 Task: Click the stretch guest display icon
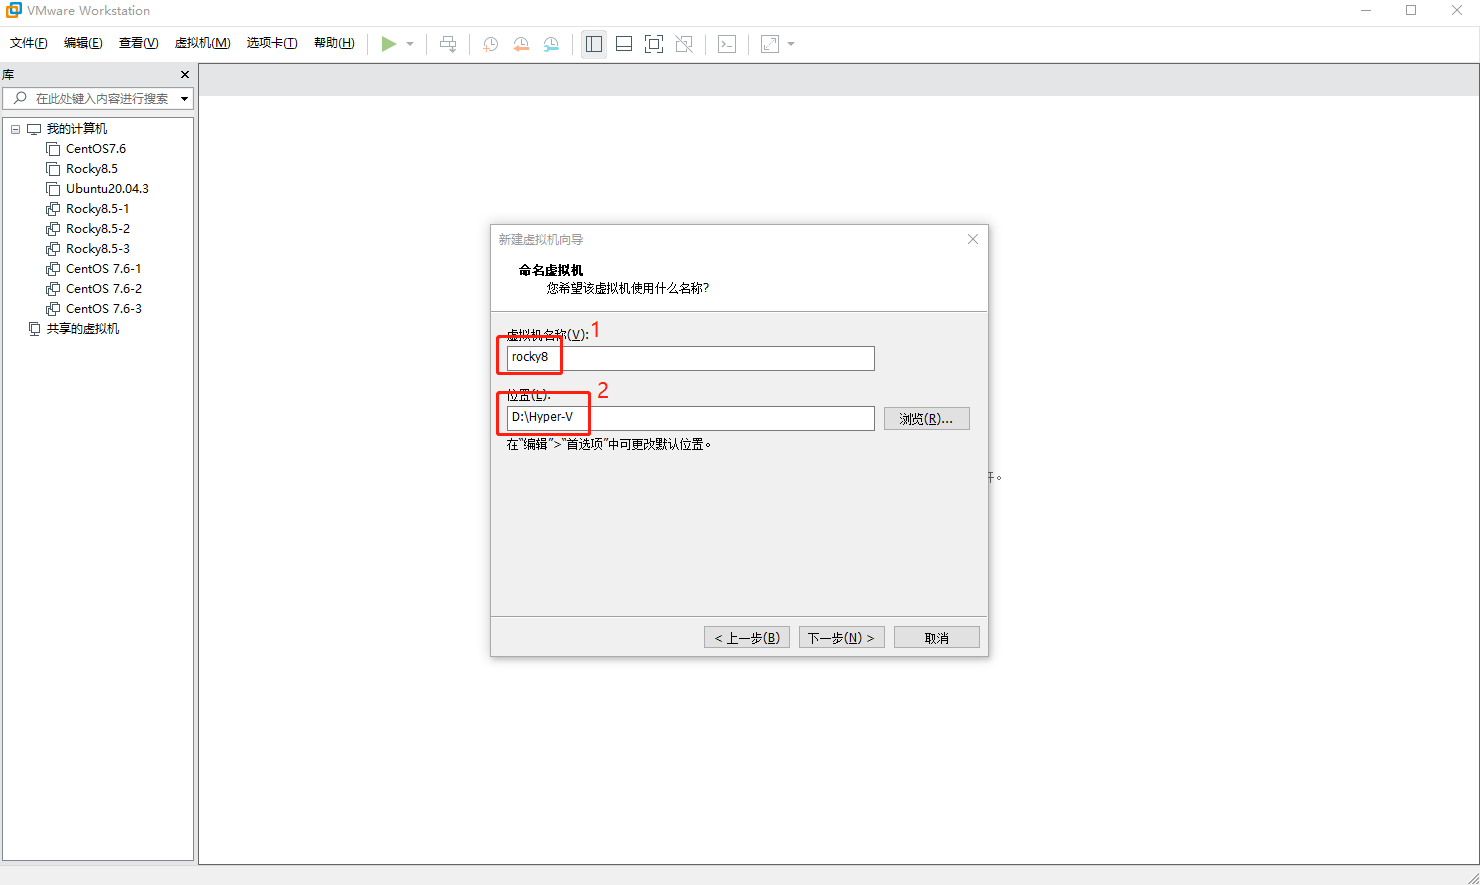(770, 44)
